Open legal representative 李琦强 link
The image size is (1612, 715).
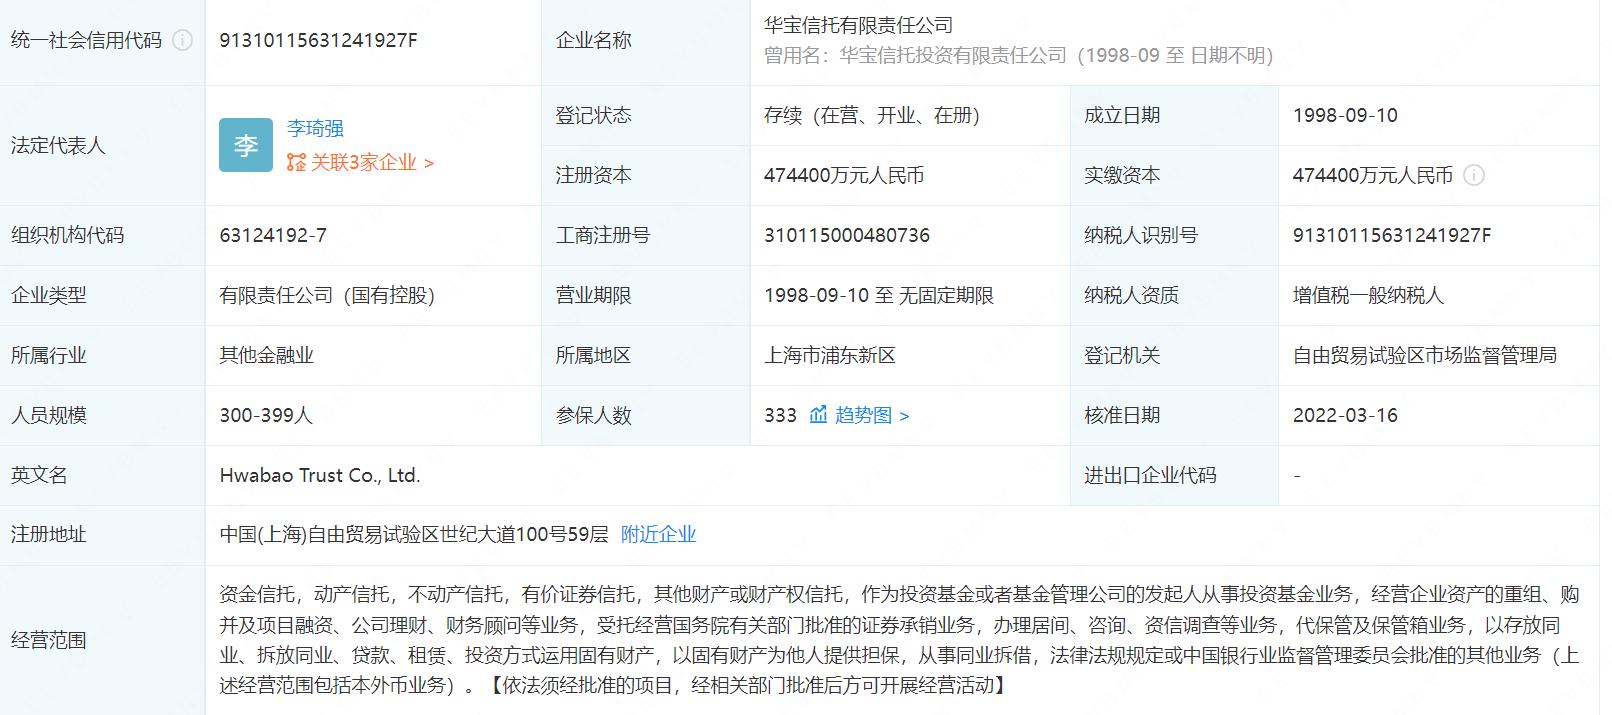coord(315,128)
